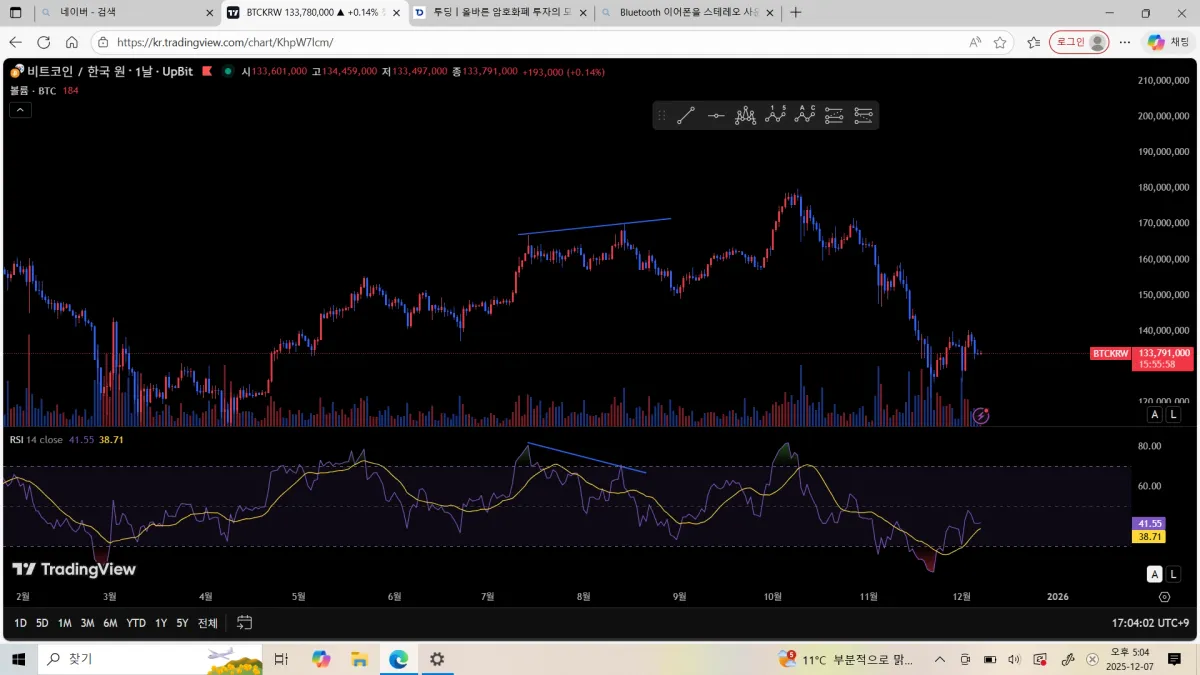Set chart range to 전체

[x=207, y=623]
